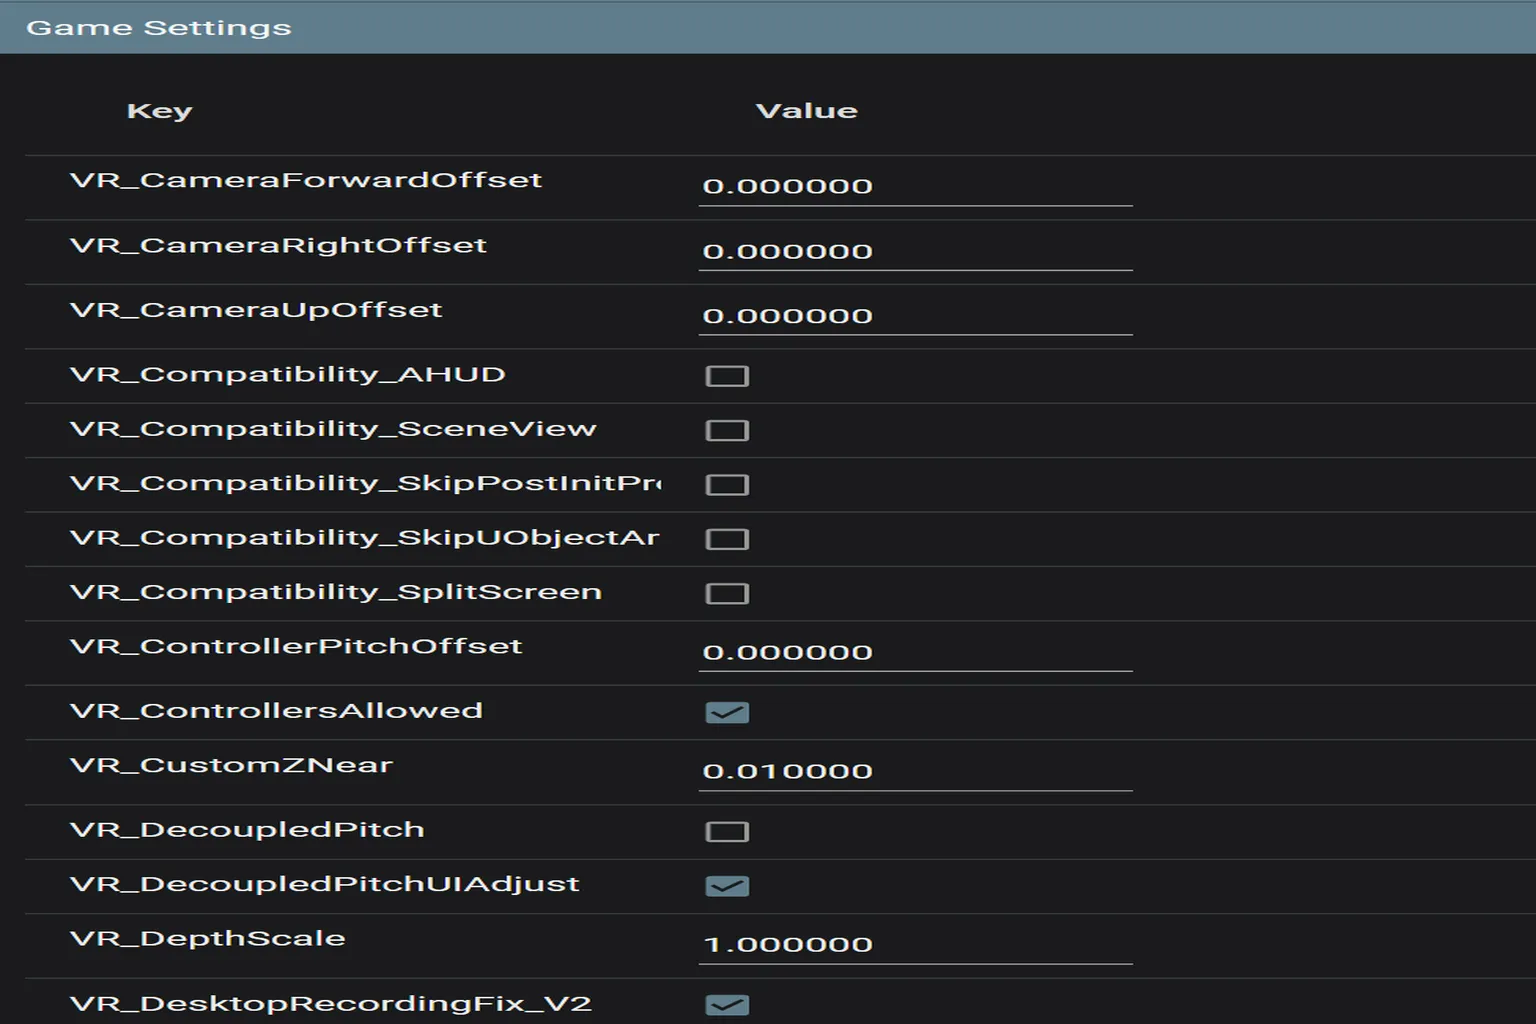
Task: Click the VR_CameraForwardOffset key label
Action: tap(306, 180)
